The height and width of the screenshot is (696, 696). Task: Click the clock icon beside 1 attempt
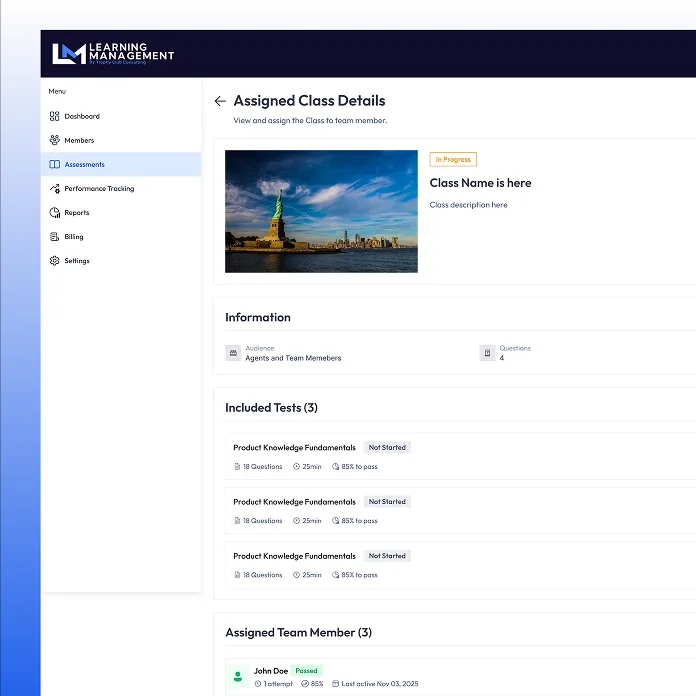point(257,684)
